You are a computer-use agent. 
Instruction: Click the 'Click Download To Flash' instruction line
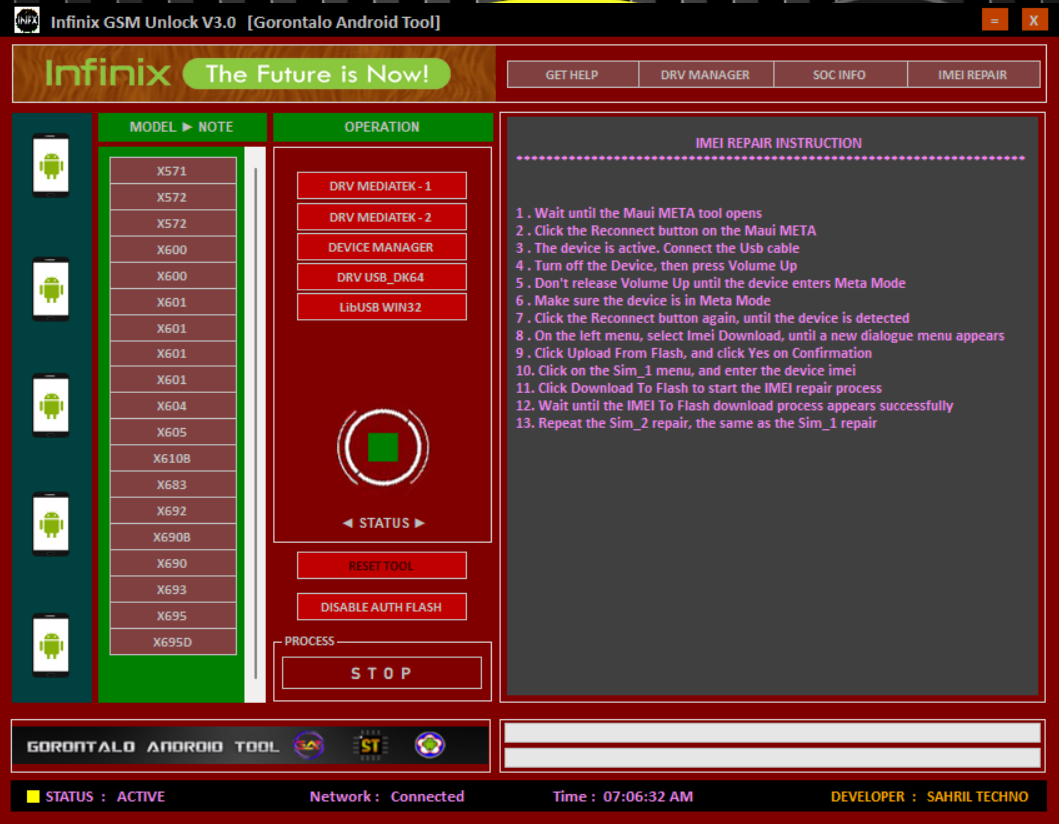pos(699,388)
